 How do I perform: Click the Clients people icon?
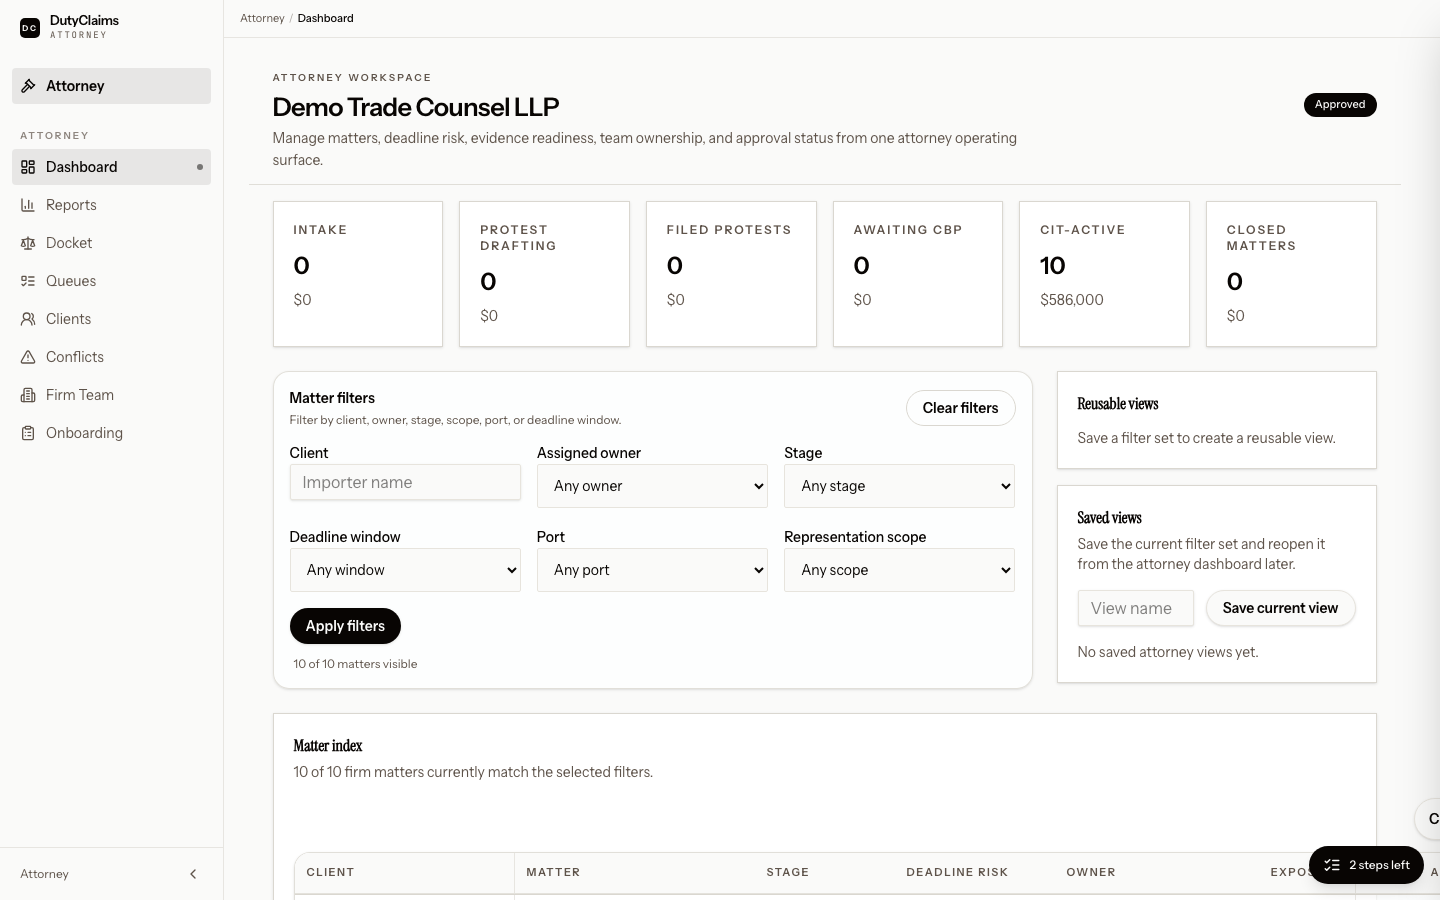coord(28,319)
